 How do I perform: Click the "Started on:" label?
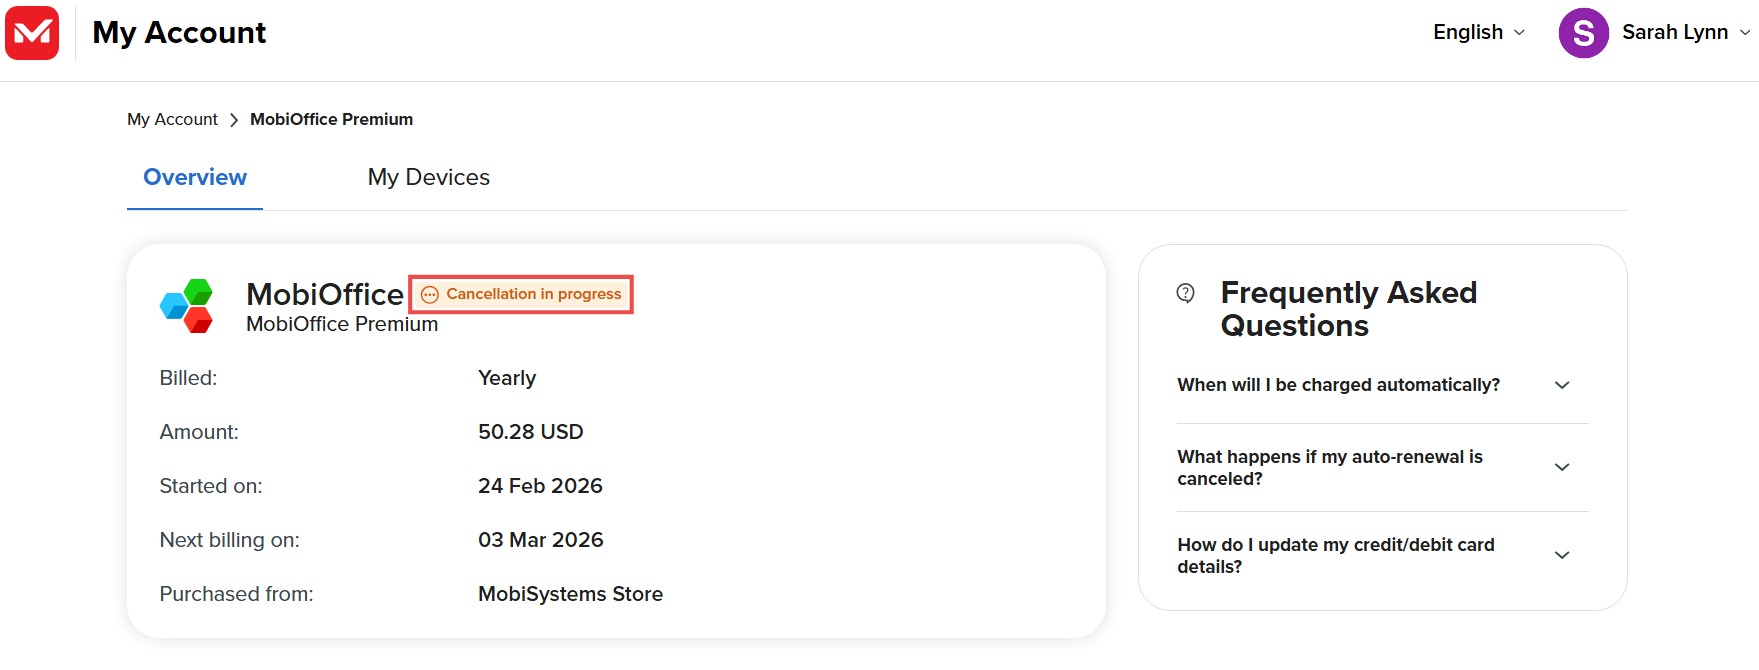point(211,486)
